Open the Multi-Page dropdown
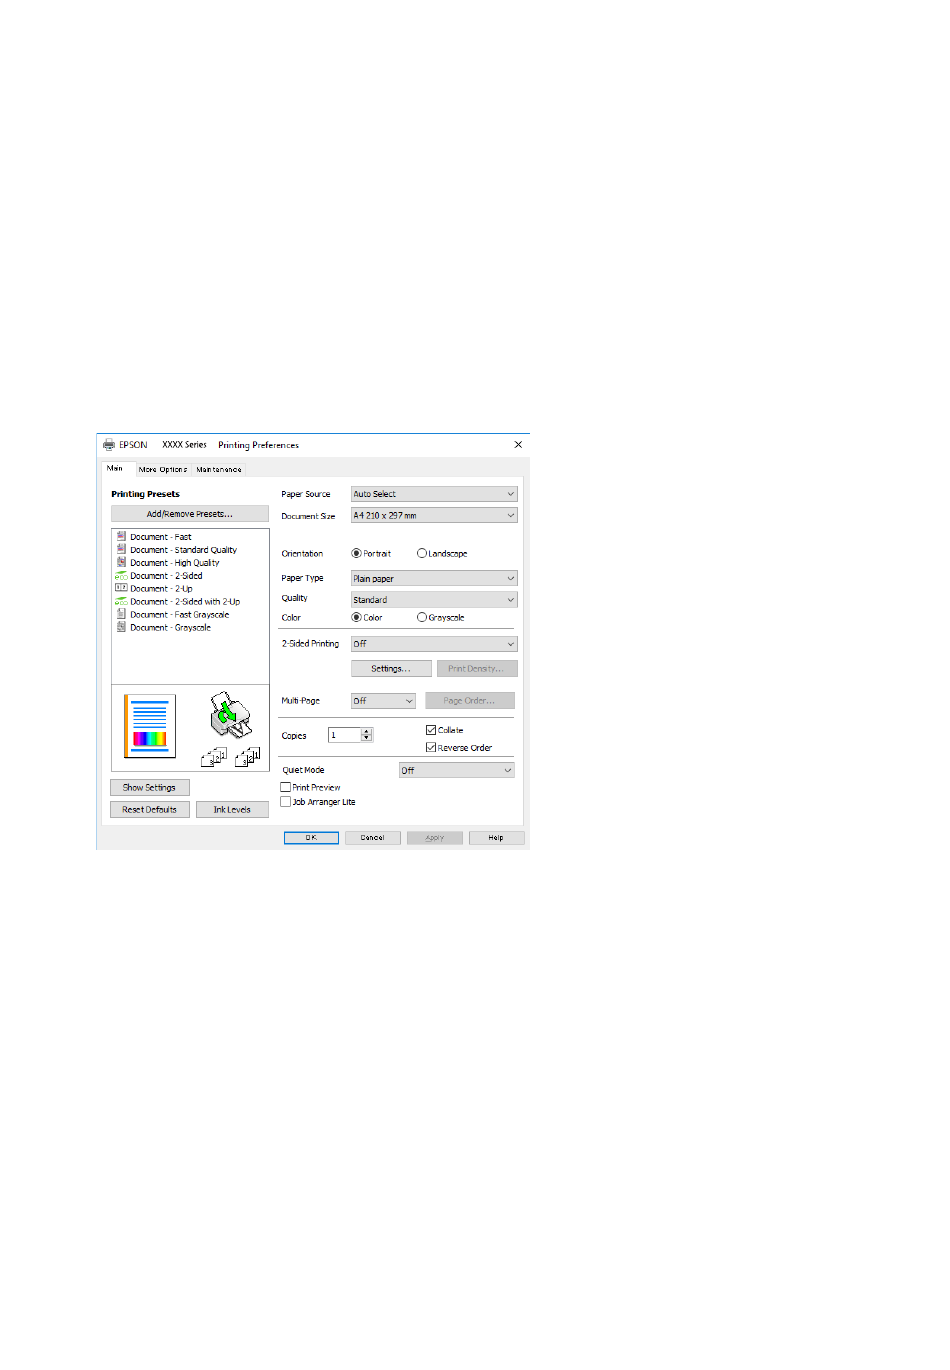Viewport: 950px width, 1370px height. [x=383, y=701]
